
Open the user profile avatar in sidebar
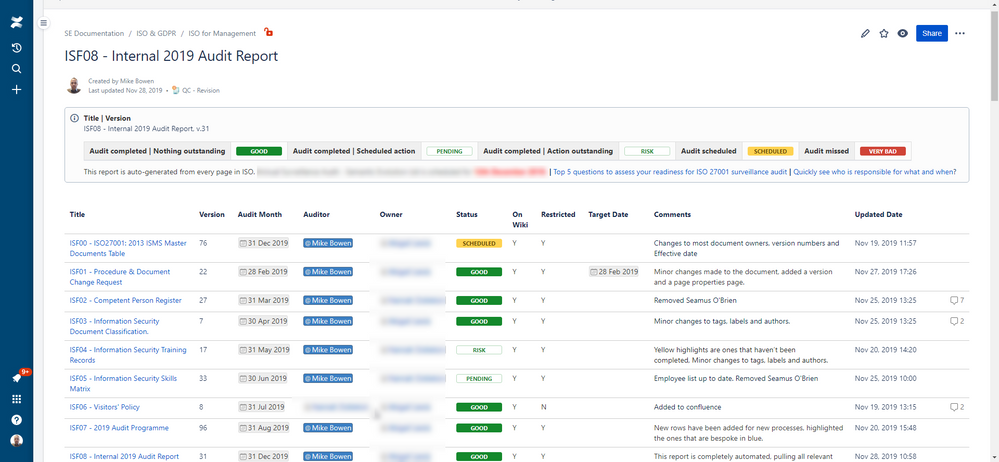[17, 441]
